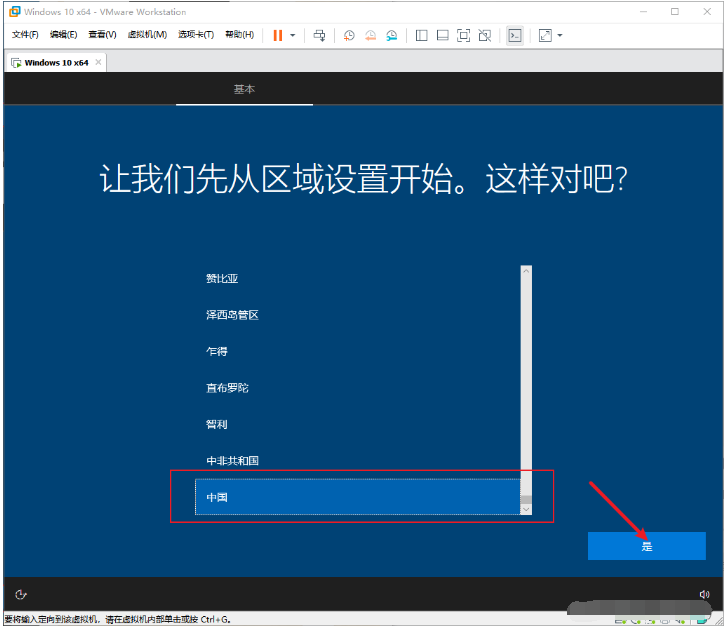The height and width of the screenshot is (629, 727).
Task: Toggle the show sidebar library icon
Action: point(421,35)
